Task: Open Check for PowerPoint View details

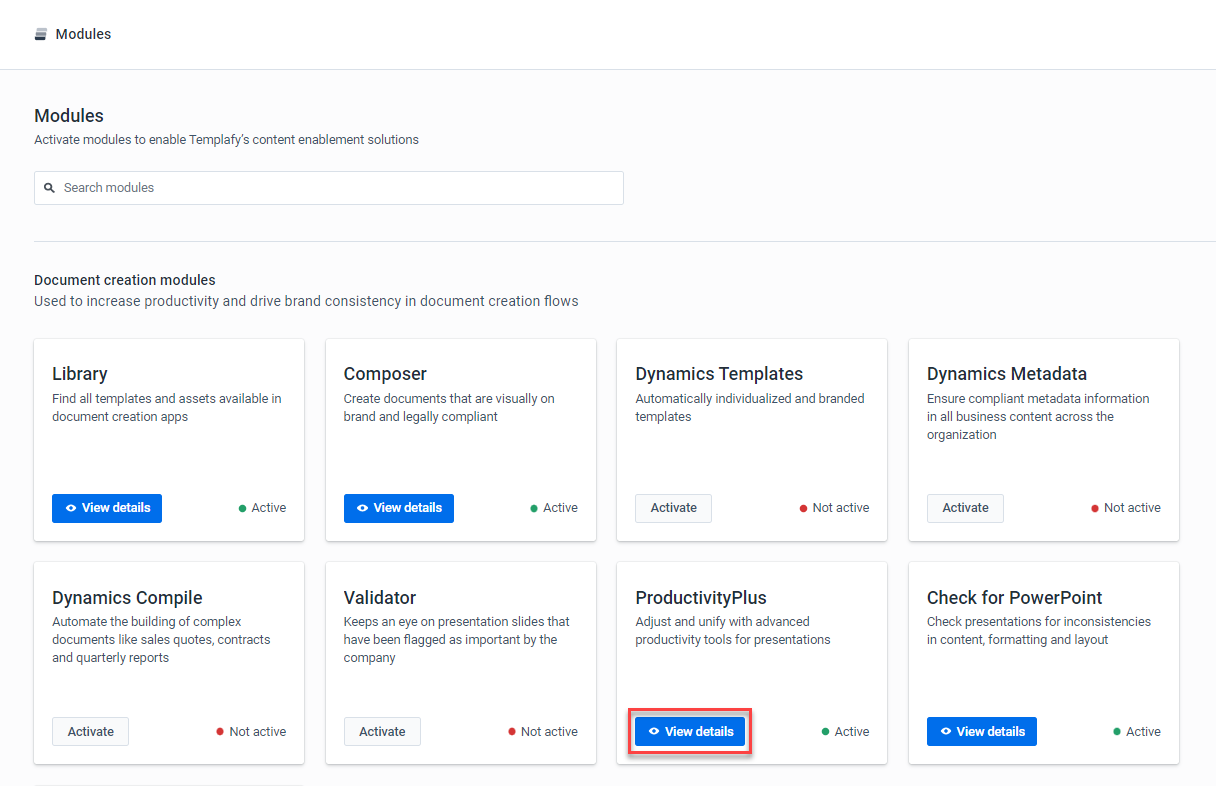Action: click(x=982, y=732)
